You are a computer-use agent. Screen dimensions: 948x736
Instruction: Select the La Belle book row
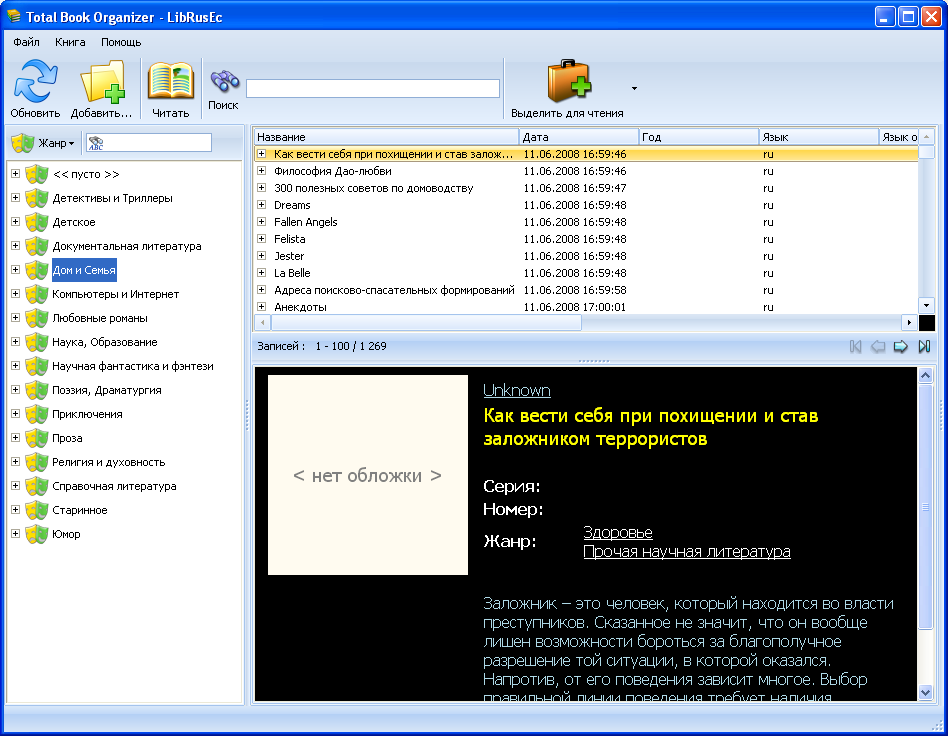pyautogui.click(x=586, y=273)
